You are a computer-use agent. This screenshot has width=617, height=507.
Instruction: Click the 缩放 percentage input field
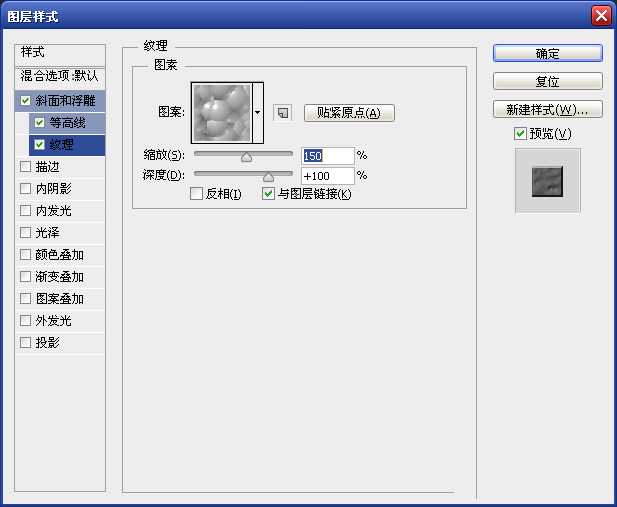tap(327, 156)
